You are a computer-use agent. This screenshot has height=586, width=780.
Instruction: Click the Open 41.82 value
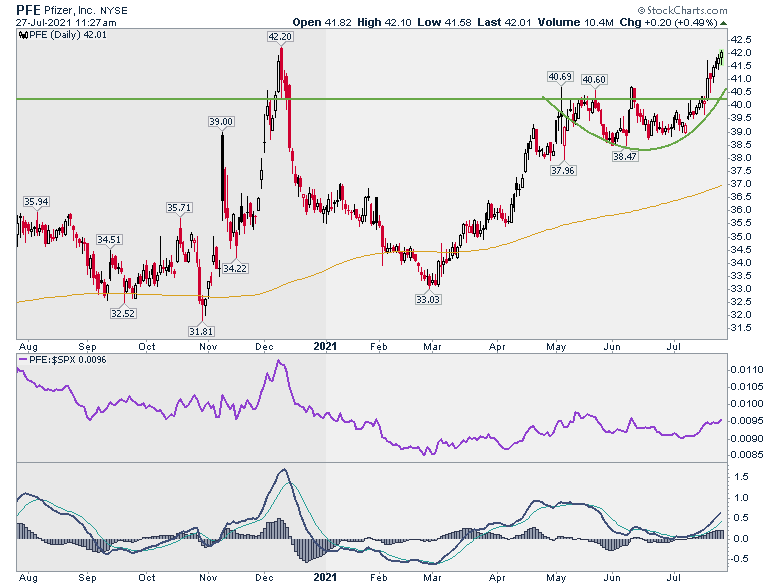[x=322, y=22]
